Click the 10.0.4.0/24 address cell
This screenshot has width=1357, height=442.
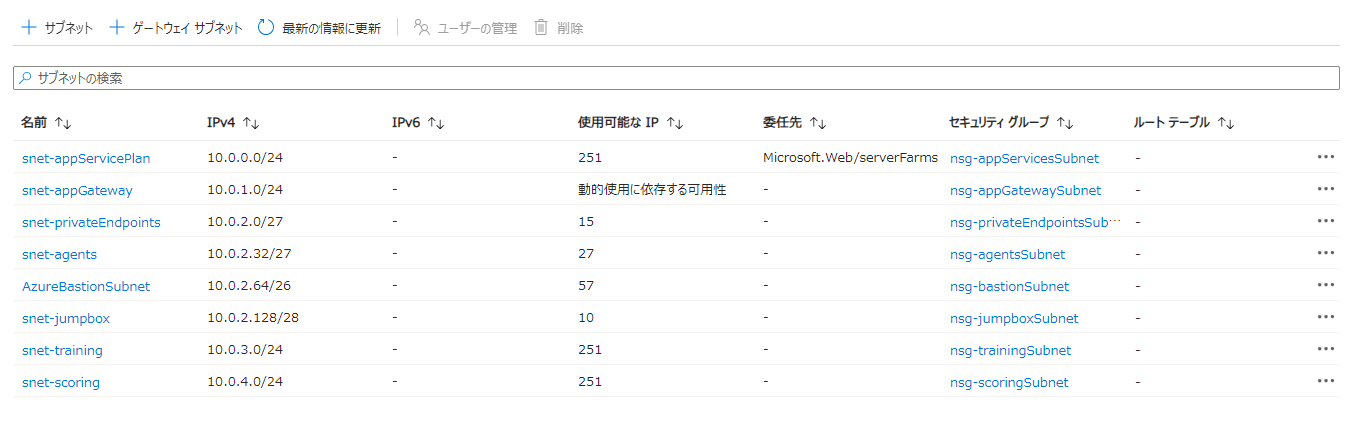coord(245,382)
